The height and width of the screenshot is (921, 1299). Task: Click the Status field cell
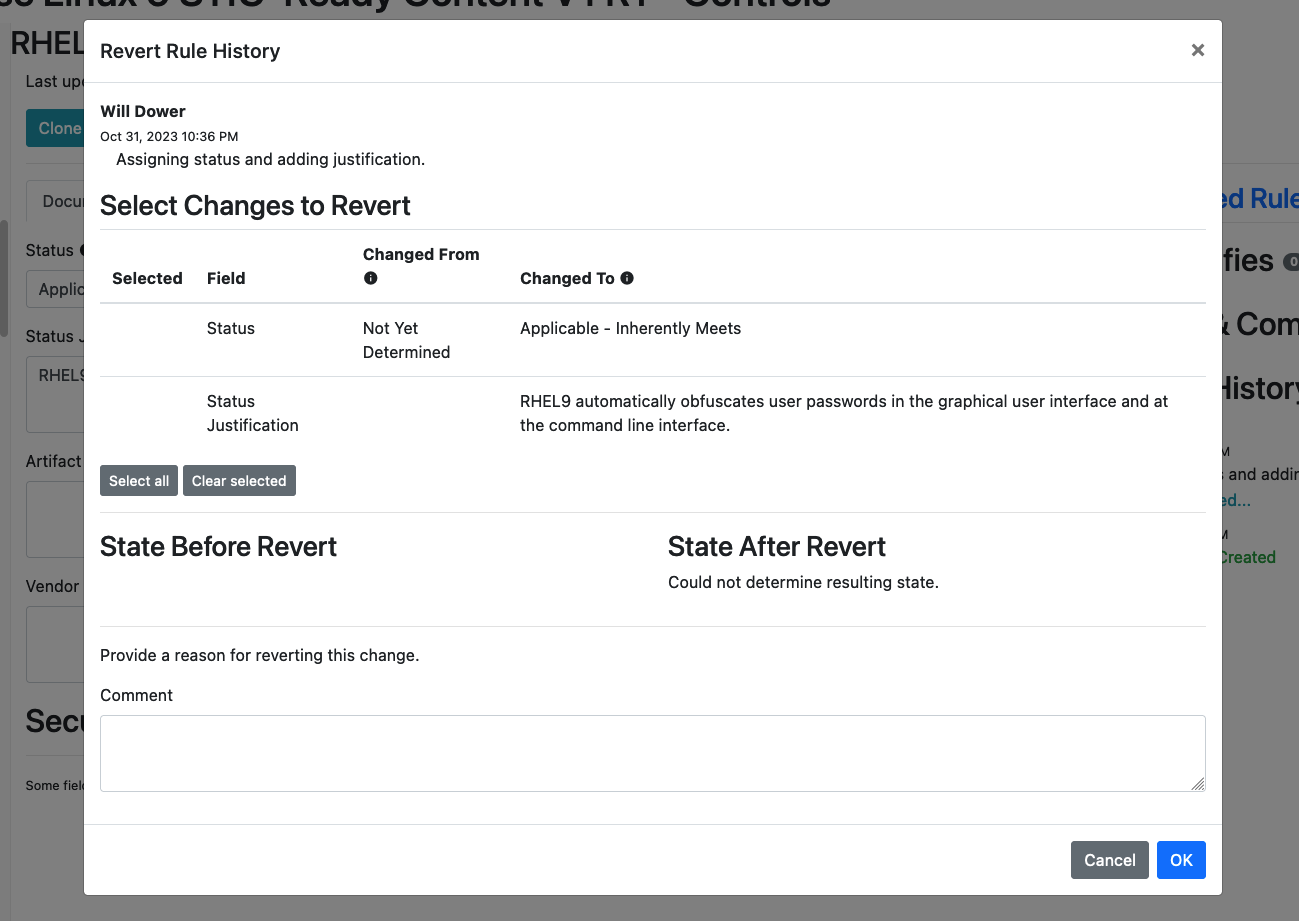pos(231,328)
